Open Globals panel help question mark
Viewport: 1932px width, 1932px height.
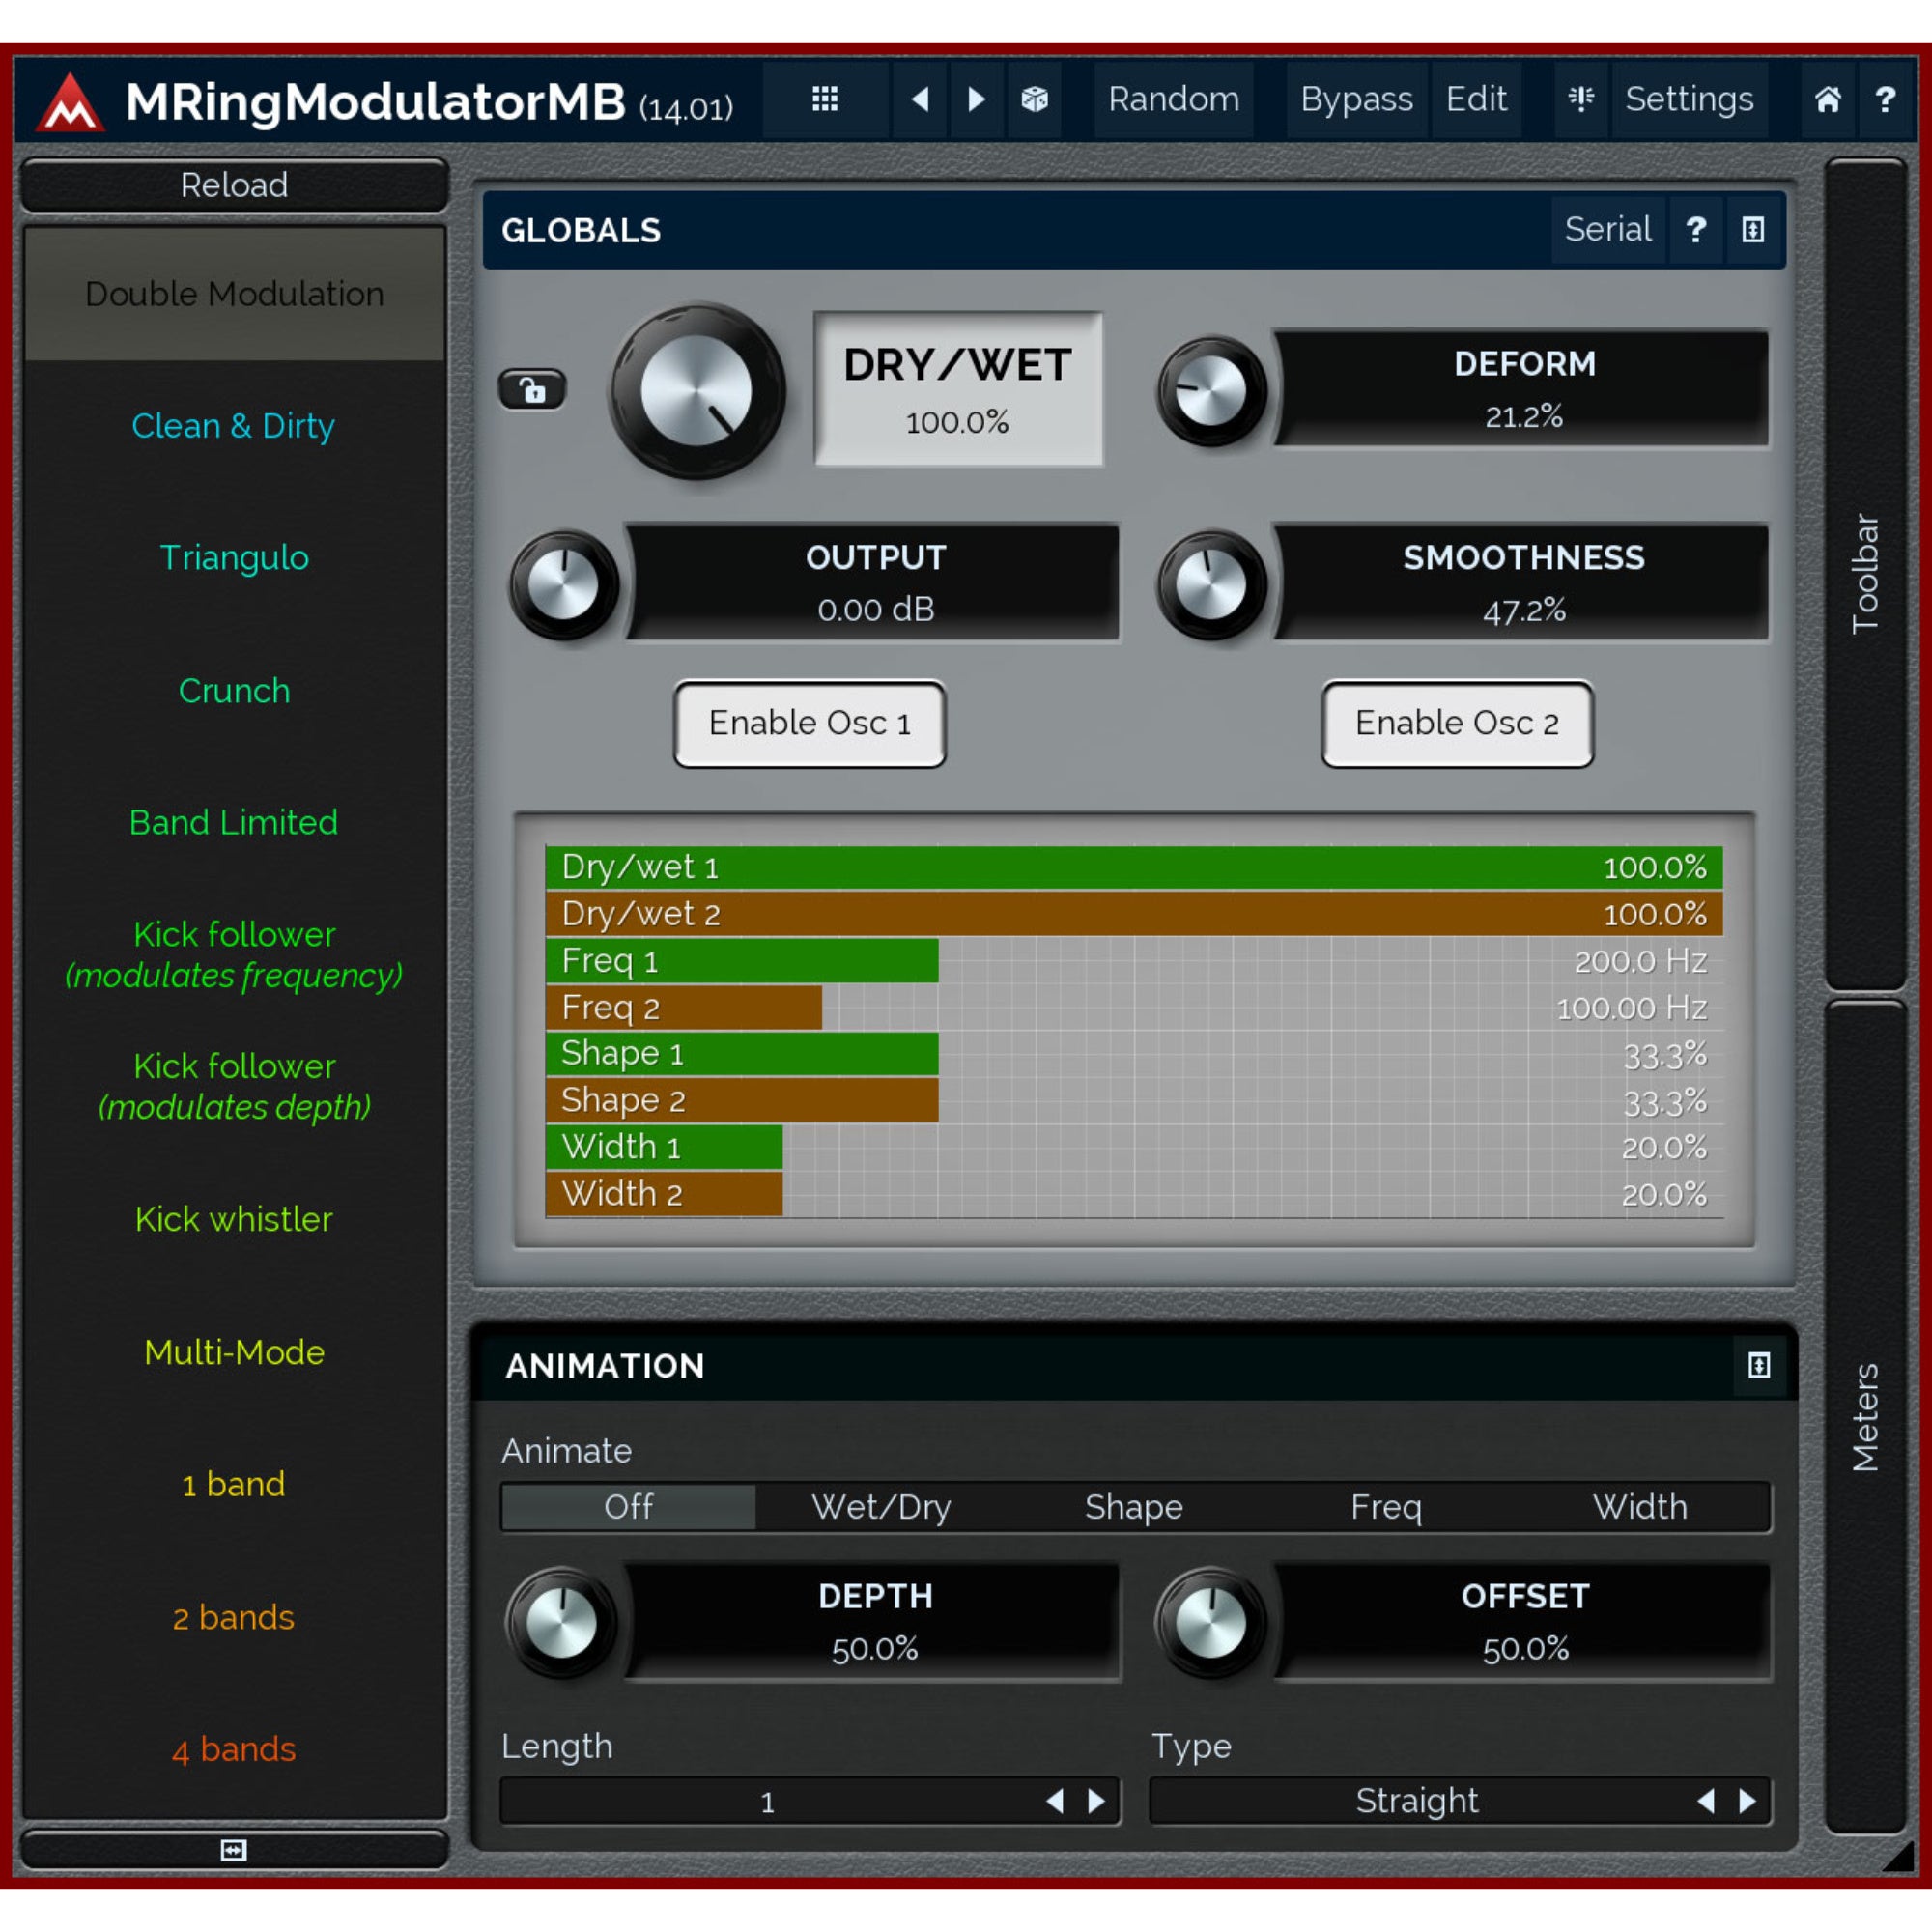click(1696, 230)
